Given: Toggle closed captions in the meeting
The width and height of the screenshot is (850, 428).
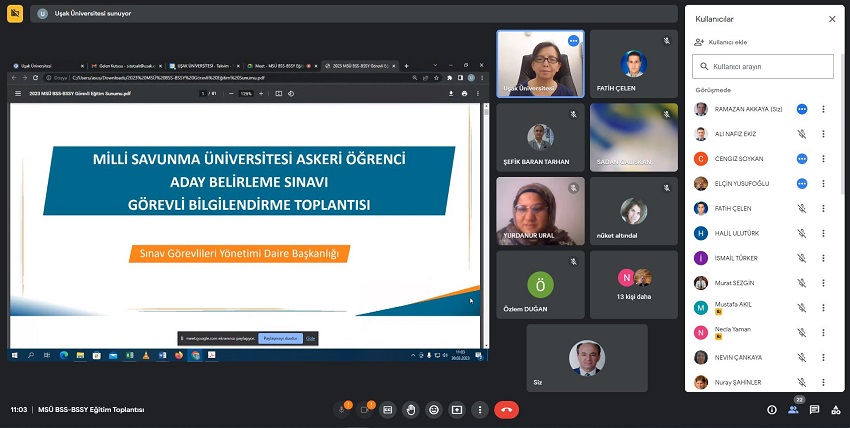Looking at the screenshot, I should tap(388, 409).
